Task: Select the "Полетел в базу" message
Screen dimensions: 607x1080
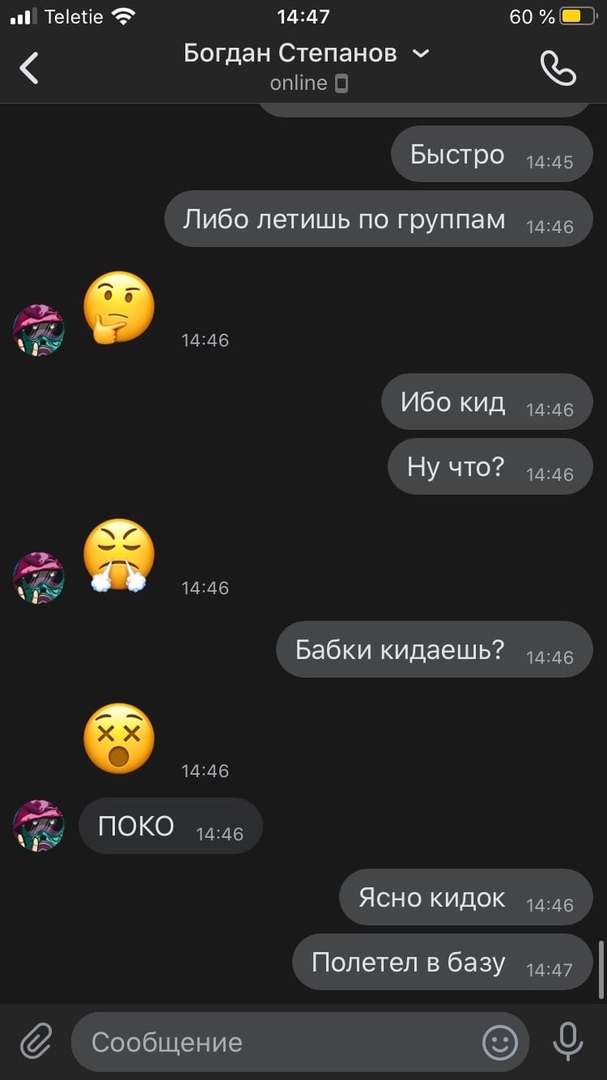Action: tap(442, 962)
